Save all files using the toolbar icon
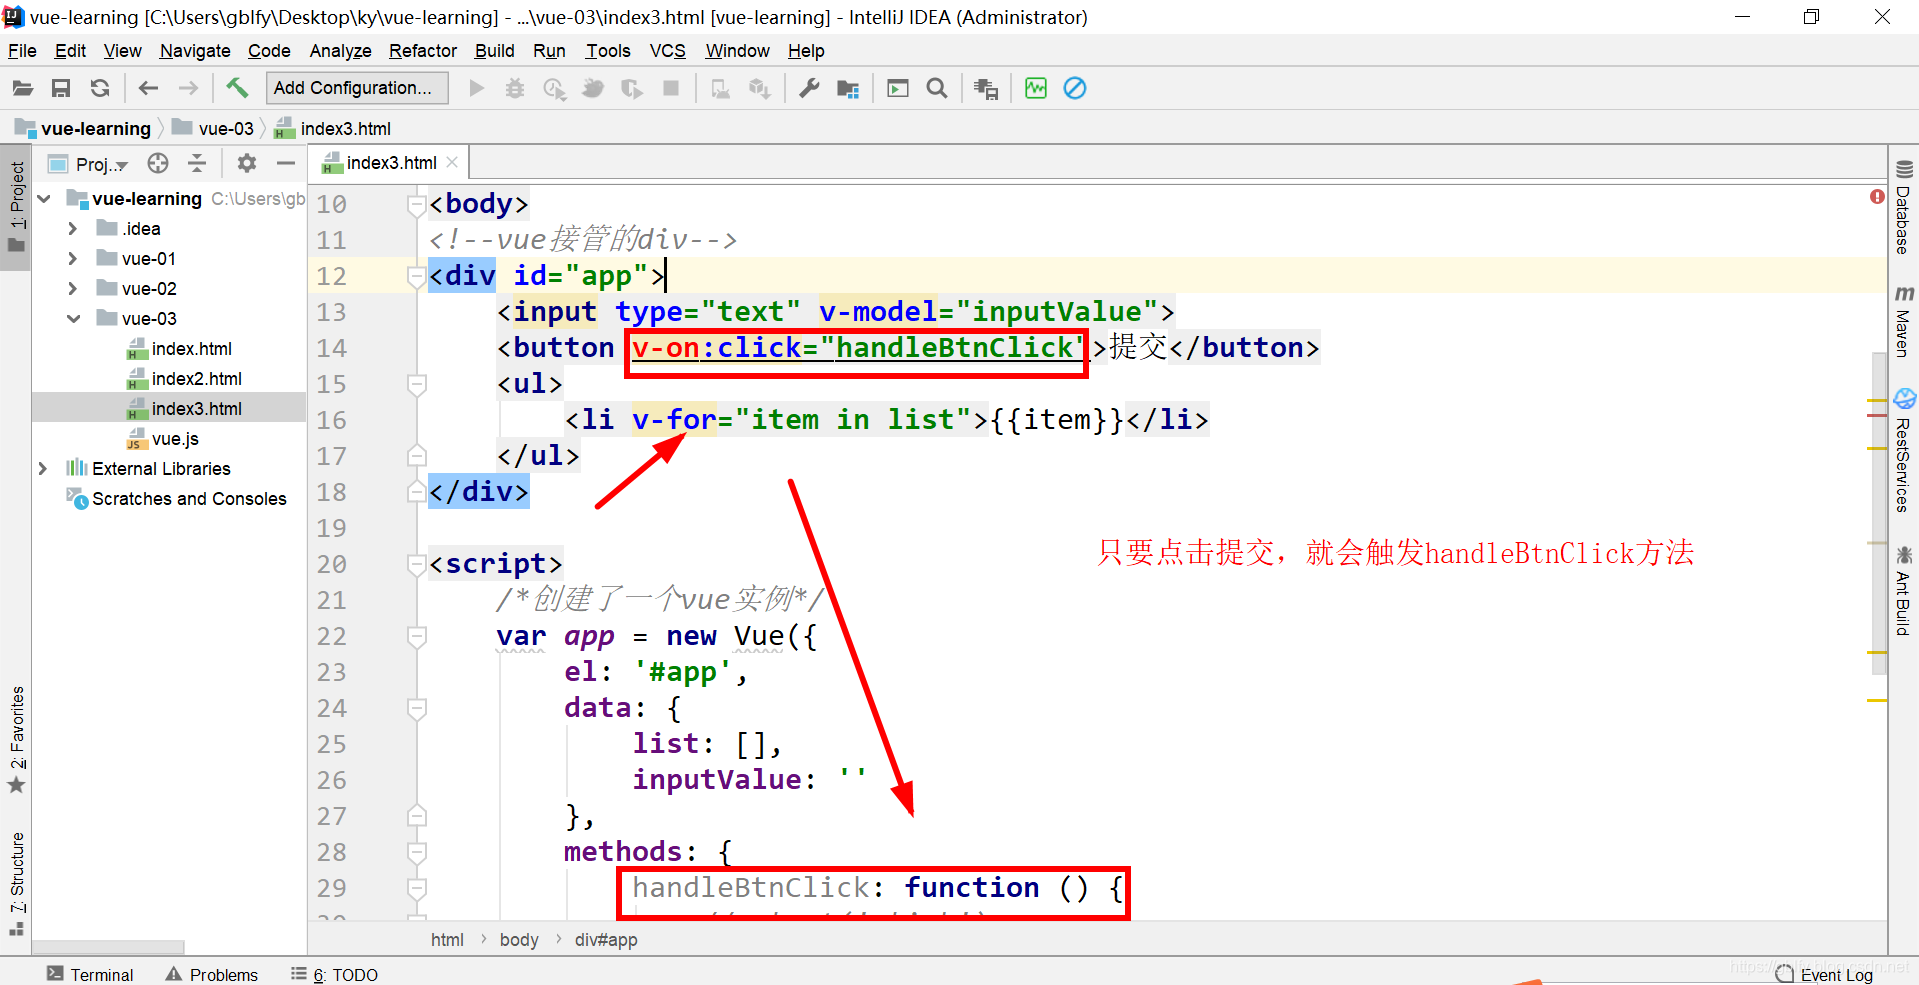The image size is (1919, 985). (61, 88)
